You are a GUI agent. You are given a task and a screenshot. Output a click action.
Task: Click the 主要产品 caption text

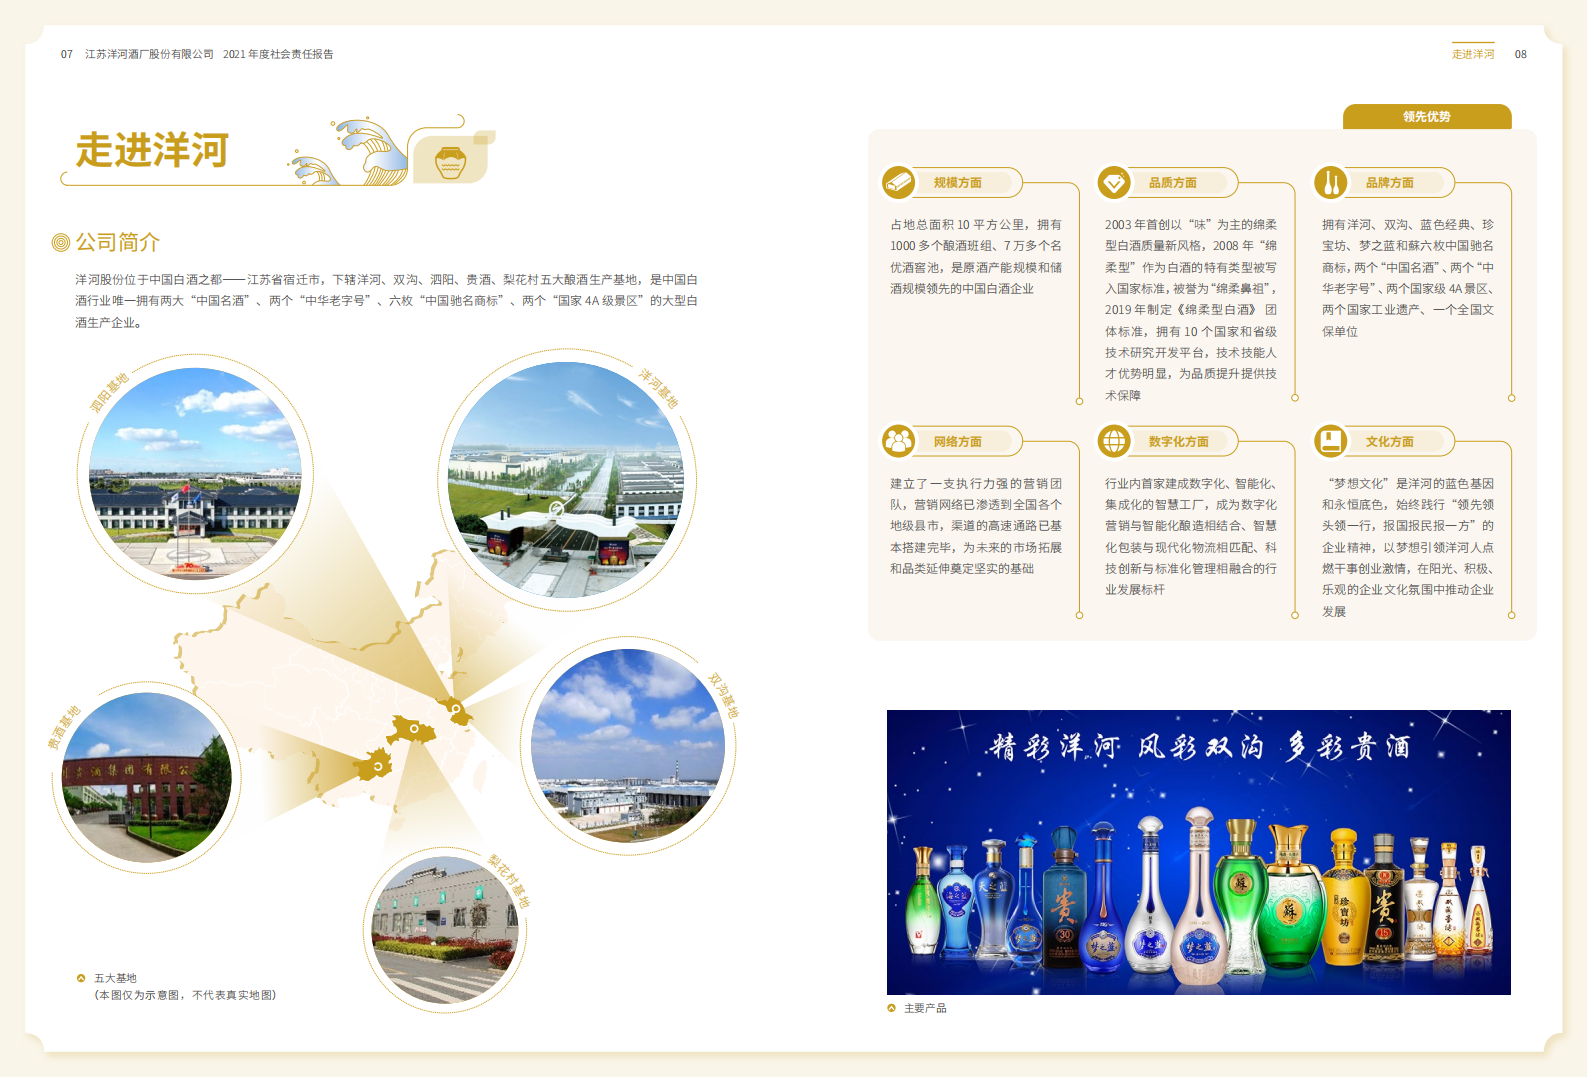pyautogui.click(x=925, y=1008)
